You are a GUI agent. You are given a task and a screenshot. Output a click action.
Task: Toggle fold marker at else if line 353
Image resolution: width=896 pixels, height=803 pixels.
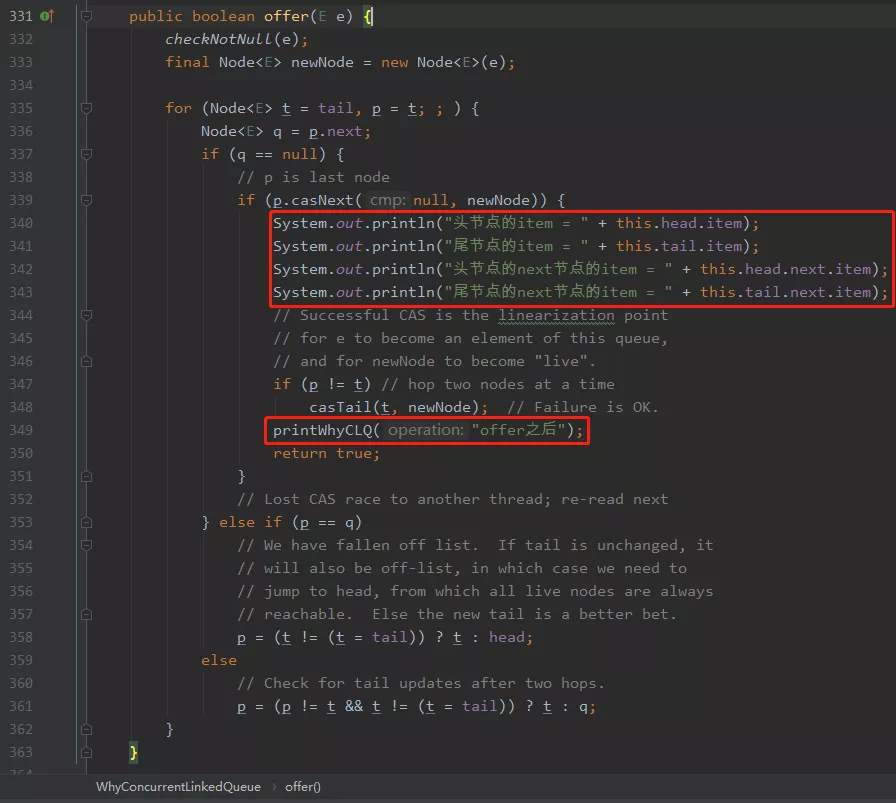click(x=86, y=522)
